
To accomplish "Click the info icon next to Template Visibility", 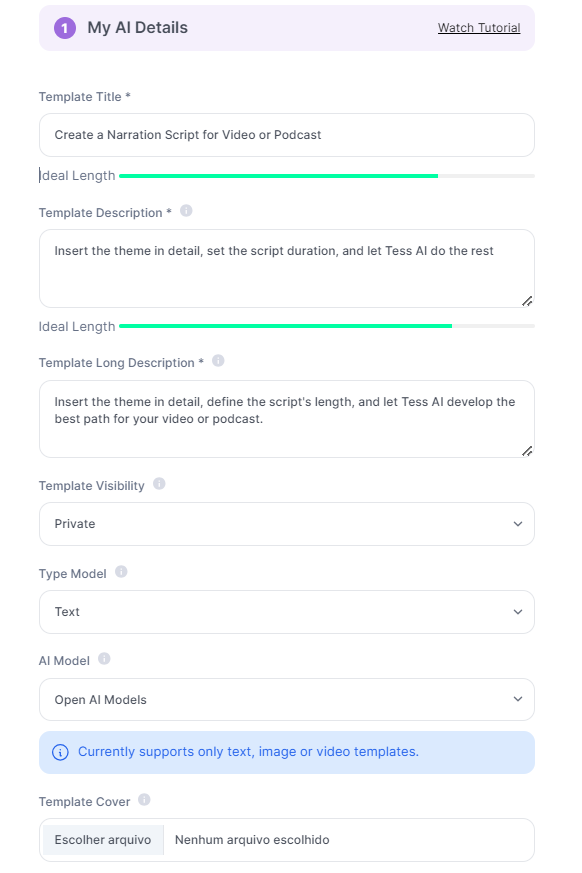I will point(159,484).
